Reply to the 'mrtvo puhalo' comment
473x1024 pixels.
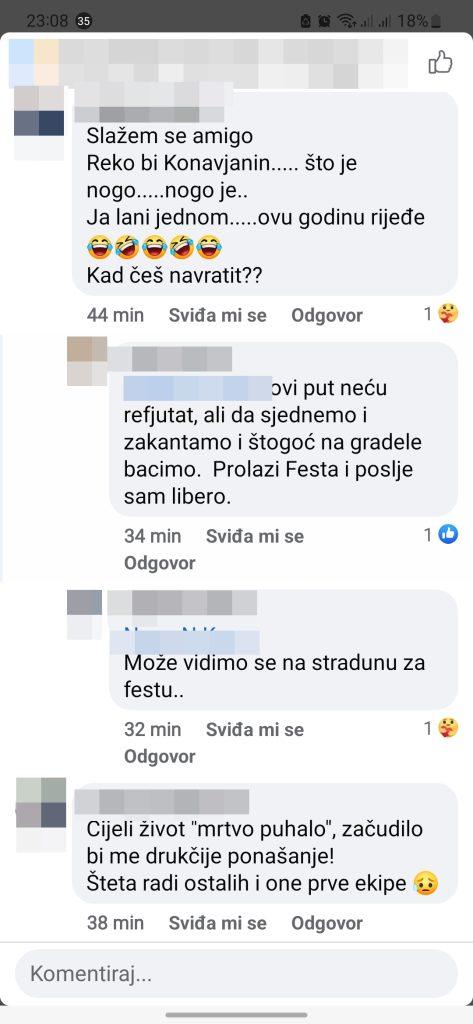(x=327, y=923)
